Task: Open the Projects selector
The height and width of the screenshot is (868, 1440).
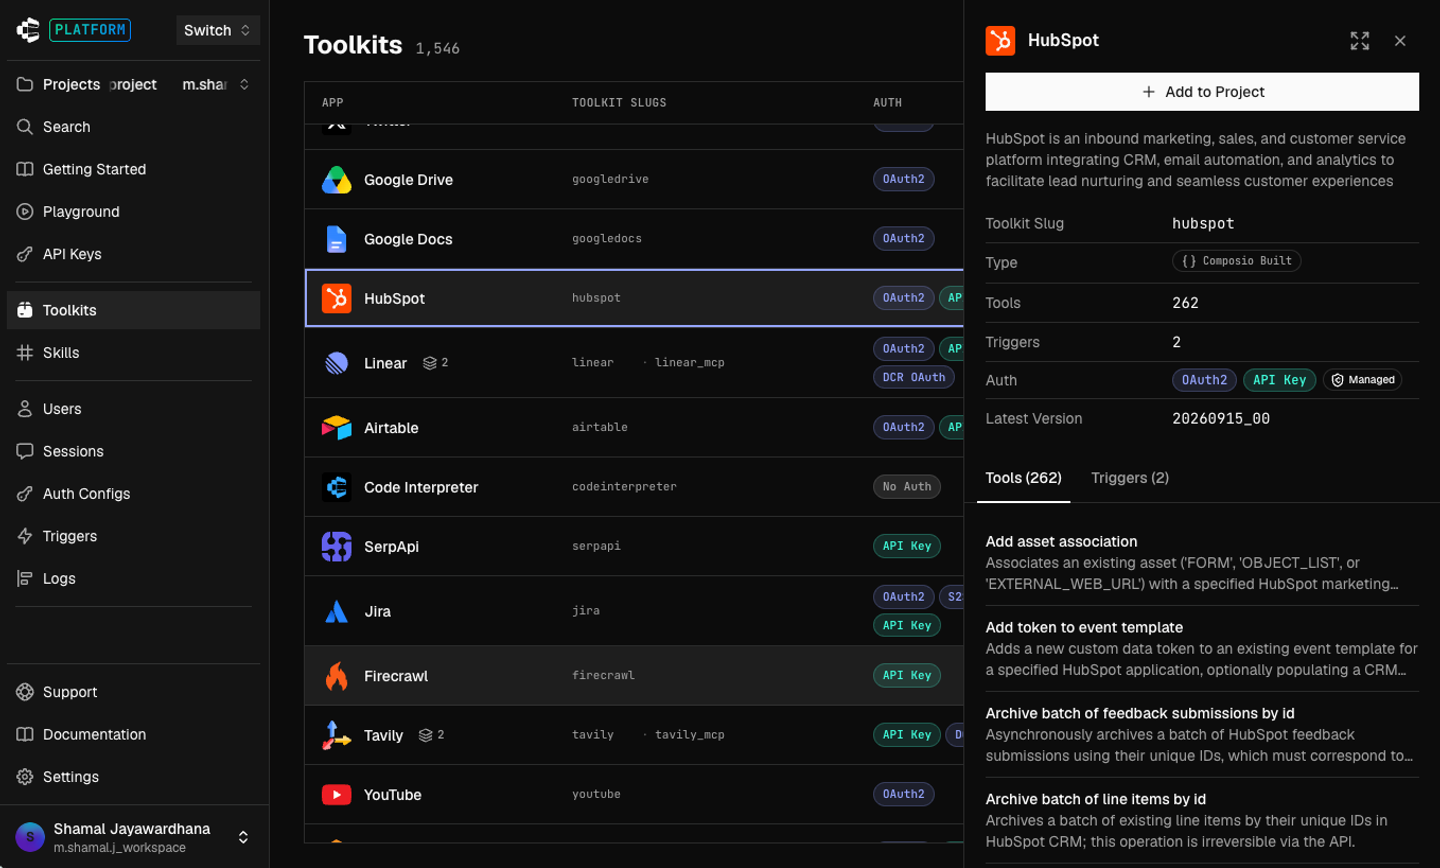Action: (x=134, y=84)
